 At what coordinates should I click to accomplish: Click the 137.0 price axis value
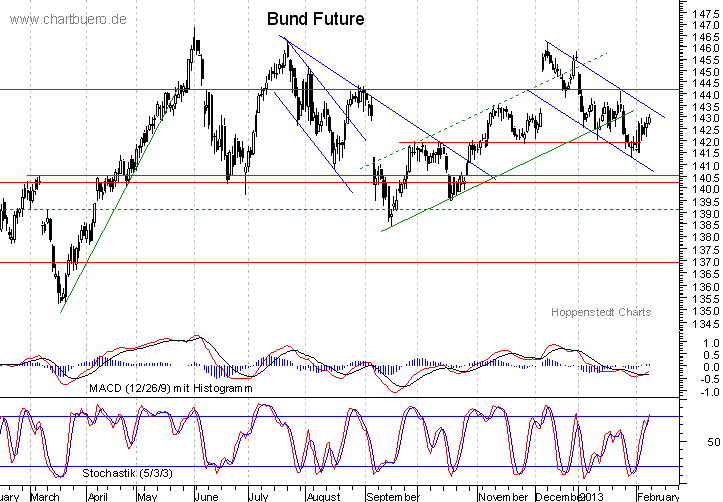pyautogui.click(x=705, y=262)
